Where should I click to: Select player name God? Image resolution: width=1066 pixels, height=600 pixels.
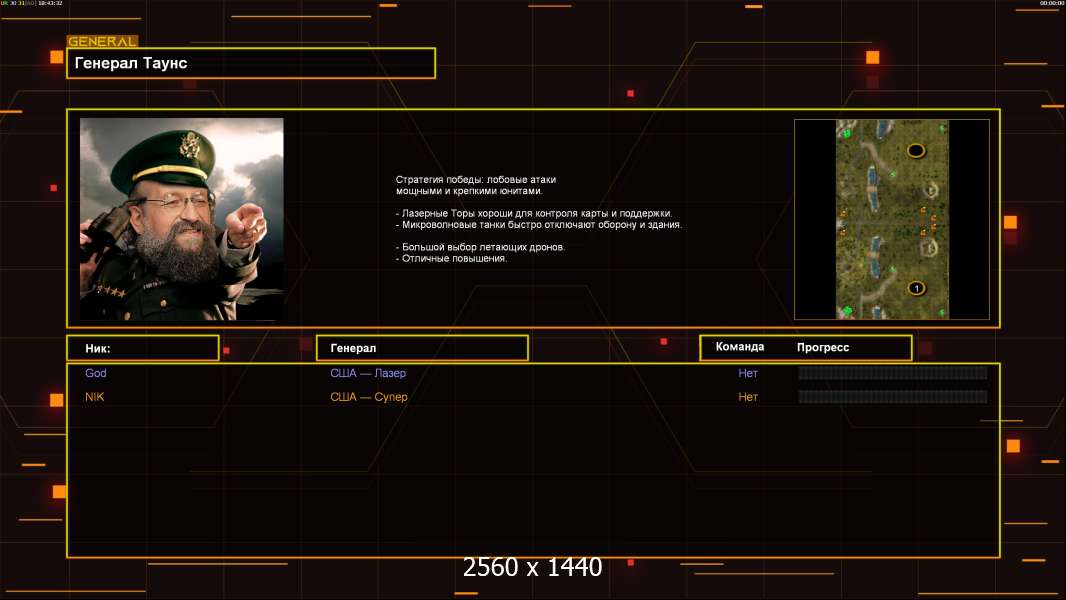point(96,373)
